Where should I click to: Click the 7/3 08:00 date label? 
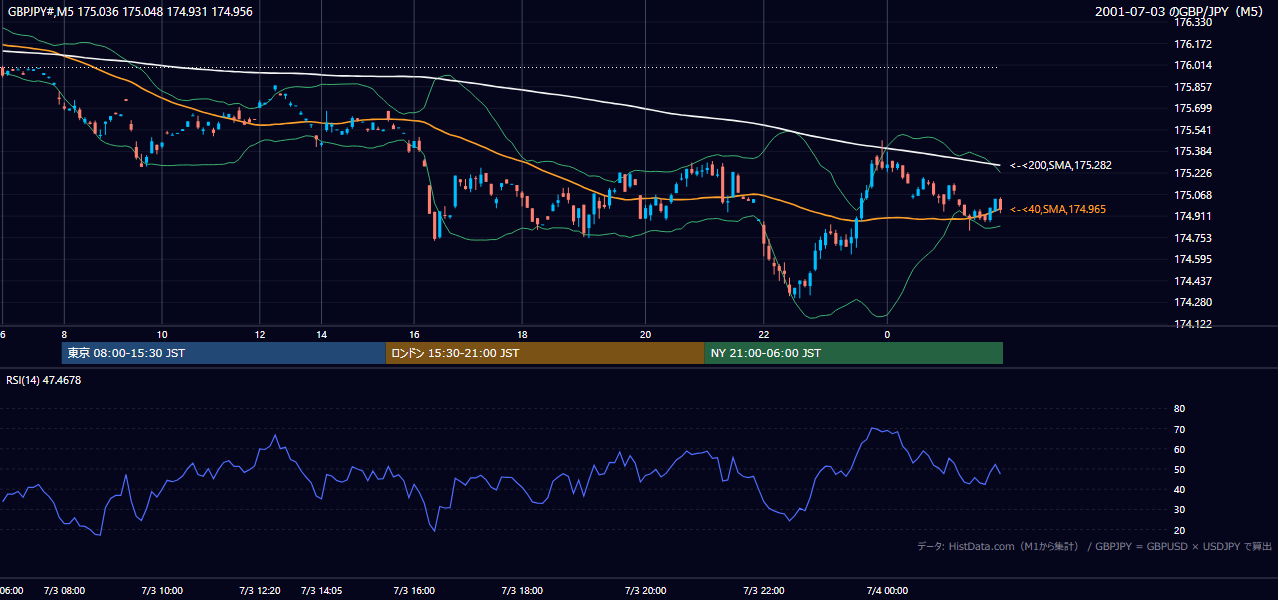(65, 591)
